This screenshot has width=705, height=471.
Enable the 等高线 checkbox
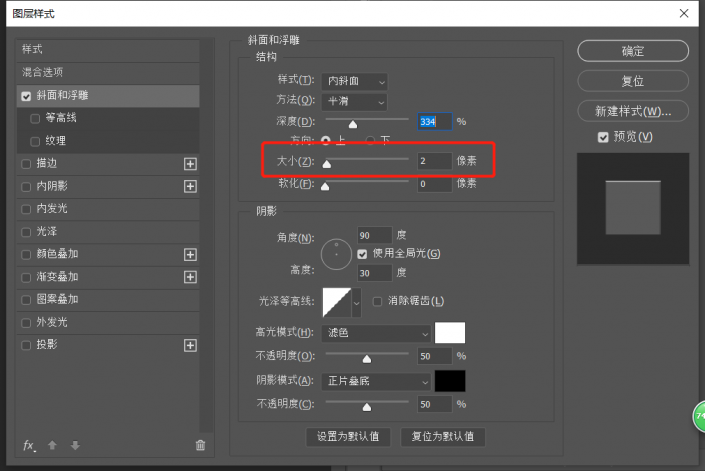coord(36,118)
